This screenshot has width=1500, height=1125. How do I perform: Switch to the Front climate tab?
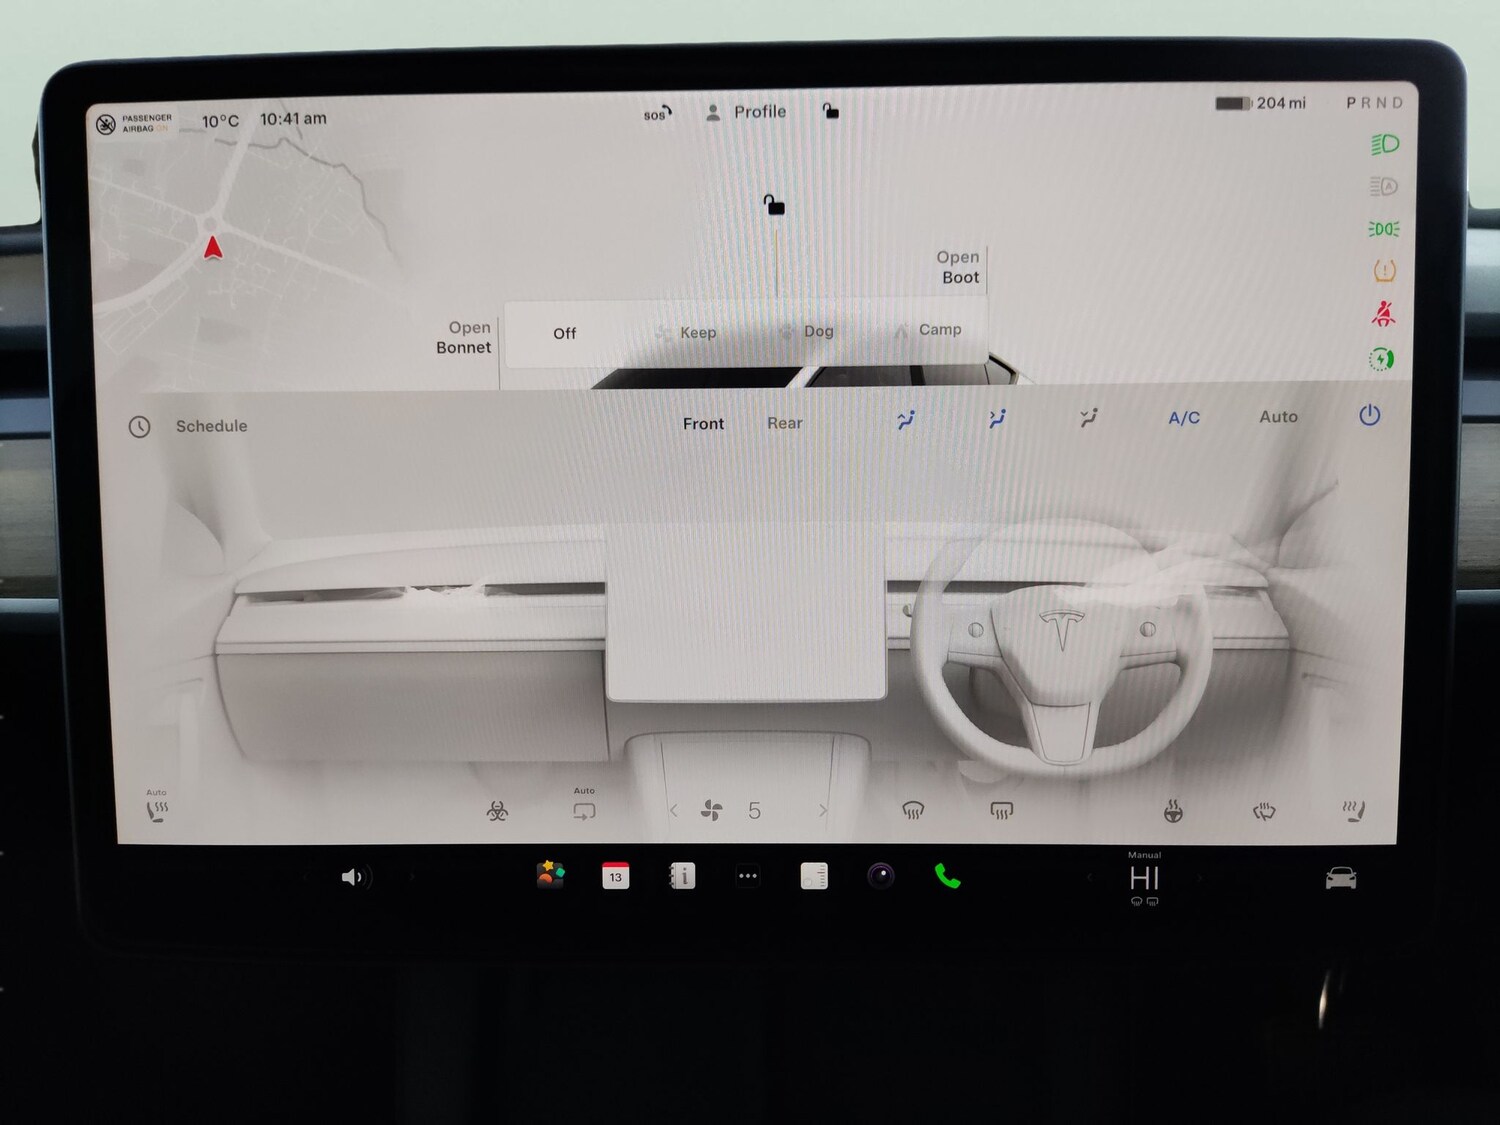703,423
